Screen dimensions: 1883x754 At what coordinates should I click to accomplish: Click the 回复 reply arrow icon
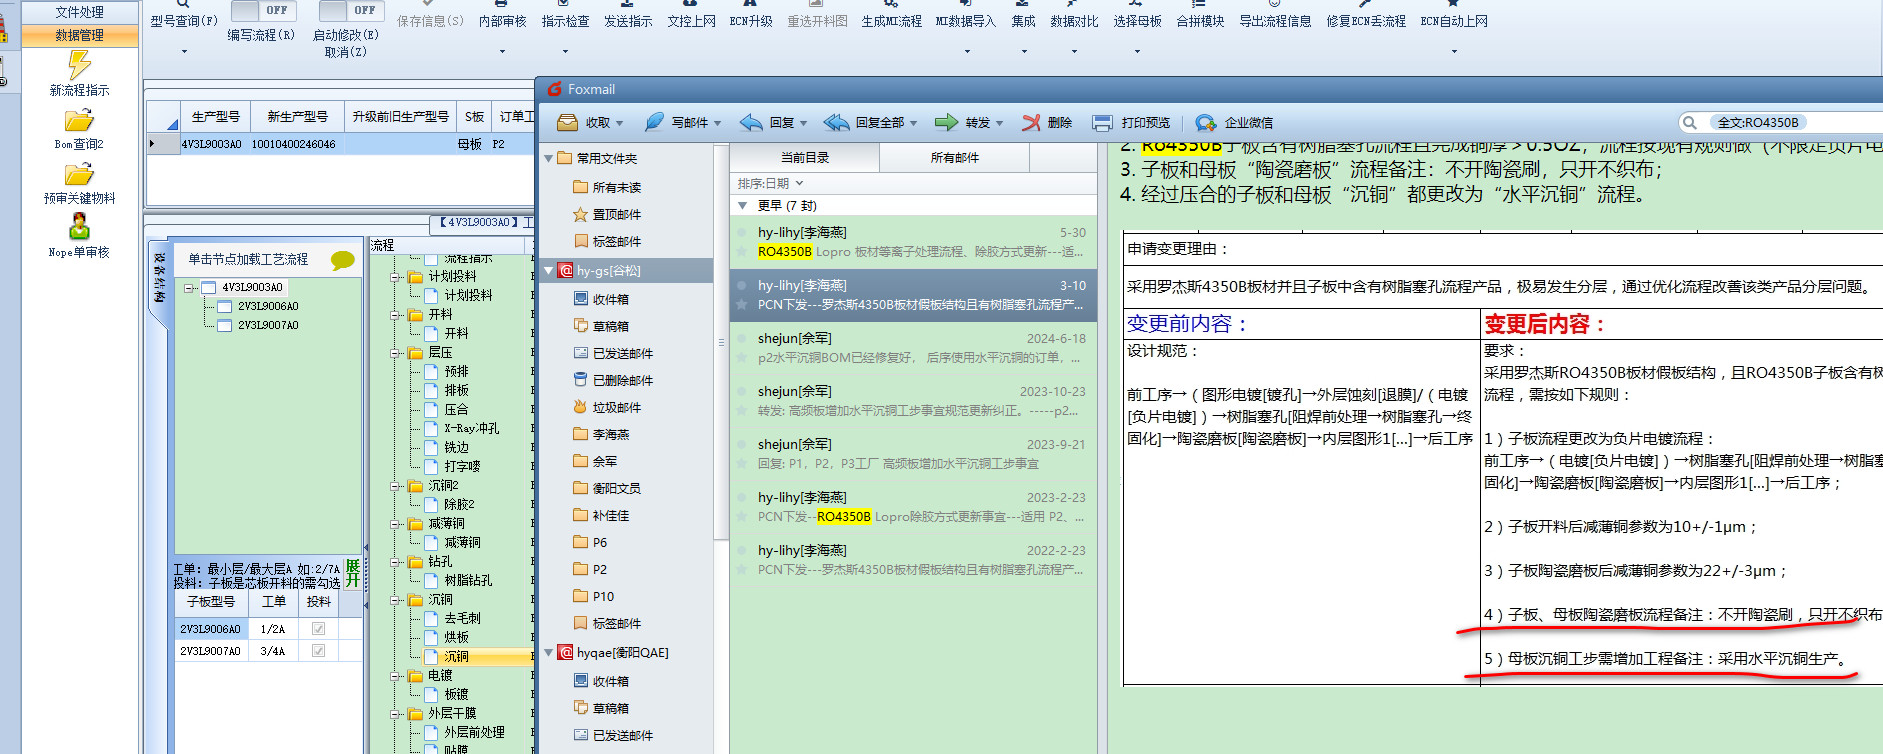[x=751, y=122]
